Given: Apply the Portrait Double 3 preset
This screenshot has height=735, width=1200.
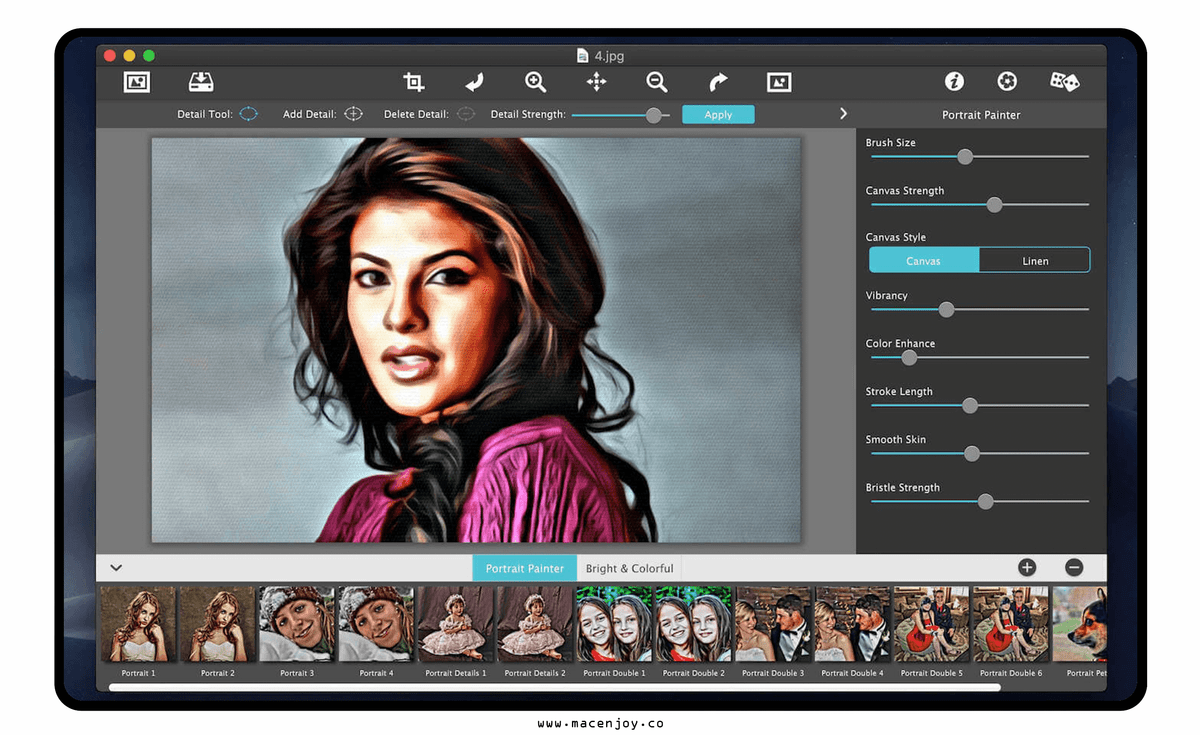Looking at the screenshot, I should (773, 624).
